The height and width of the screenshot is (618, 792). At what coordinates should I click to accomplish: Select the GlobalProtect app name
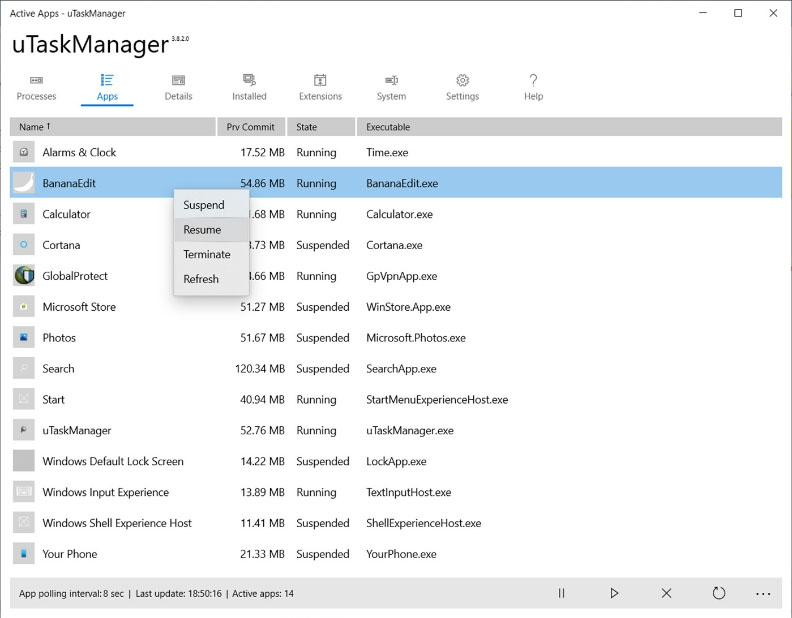75,276
